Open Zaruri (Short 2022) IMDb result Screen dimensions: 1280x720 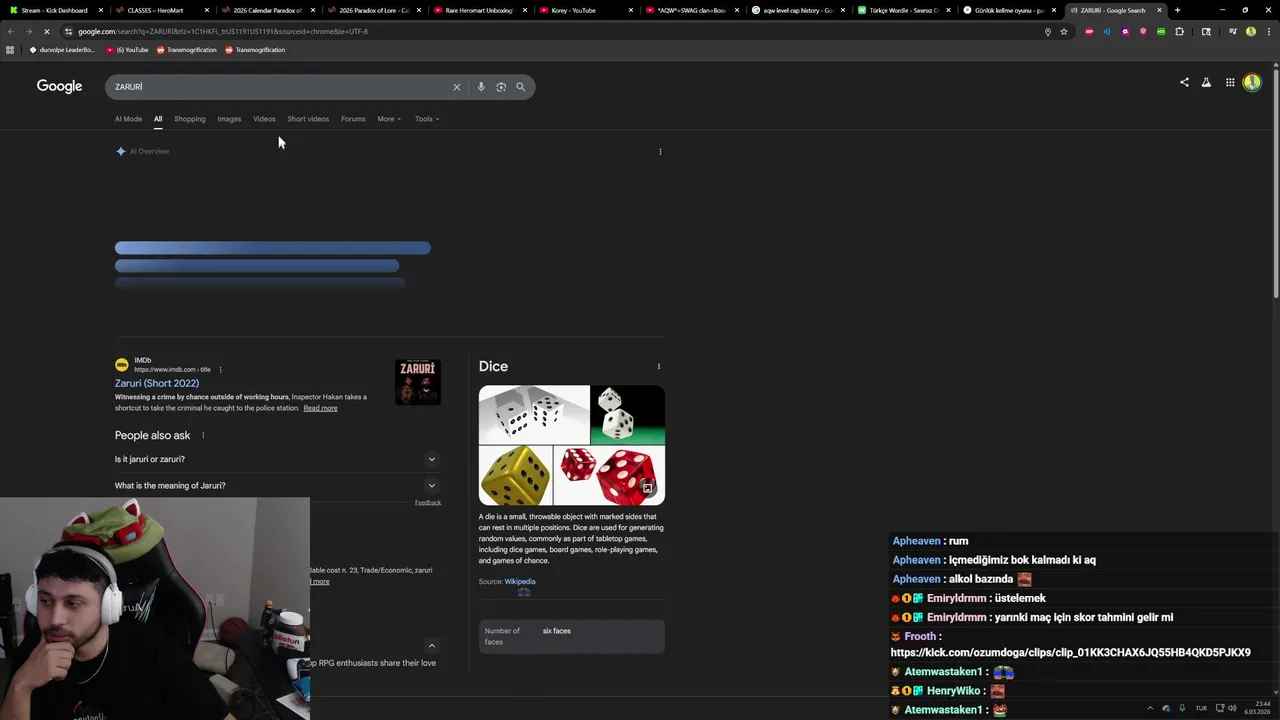click(156, 383)
